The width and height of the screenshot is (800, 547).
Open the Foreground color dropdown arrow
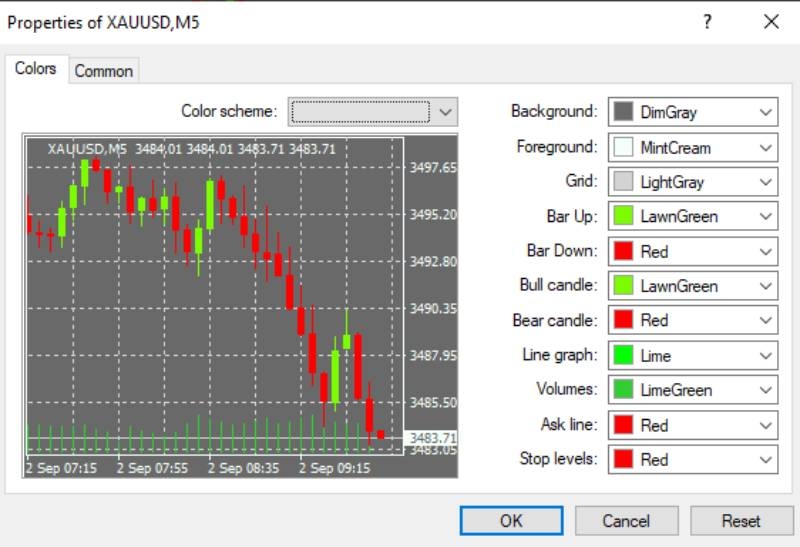tap(765, 148)
